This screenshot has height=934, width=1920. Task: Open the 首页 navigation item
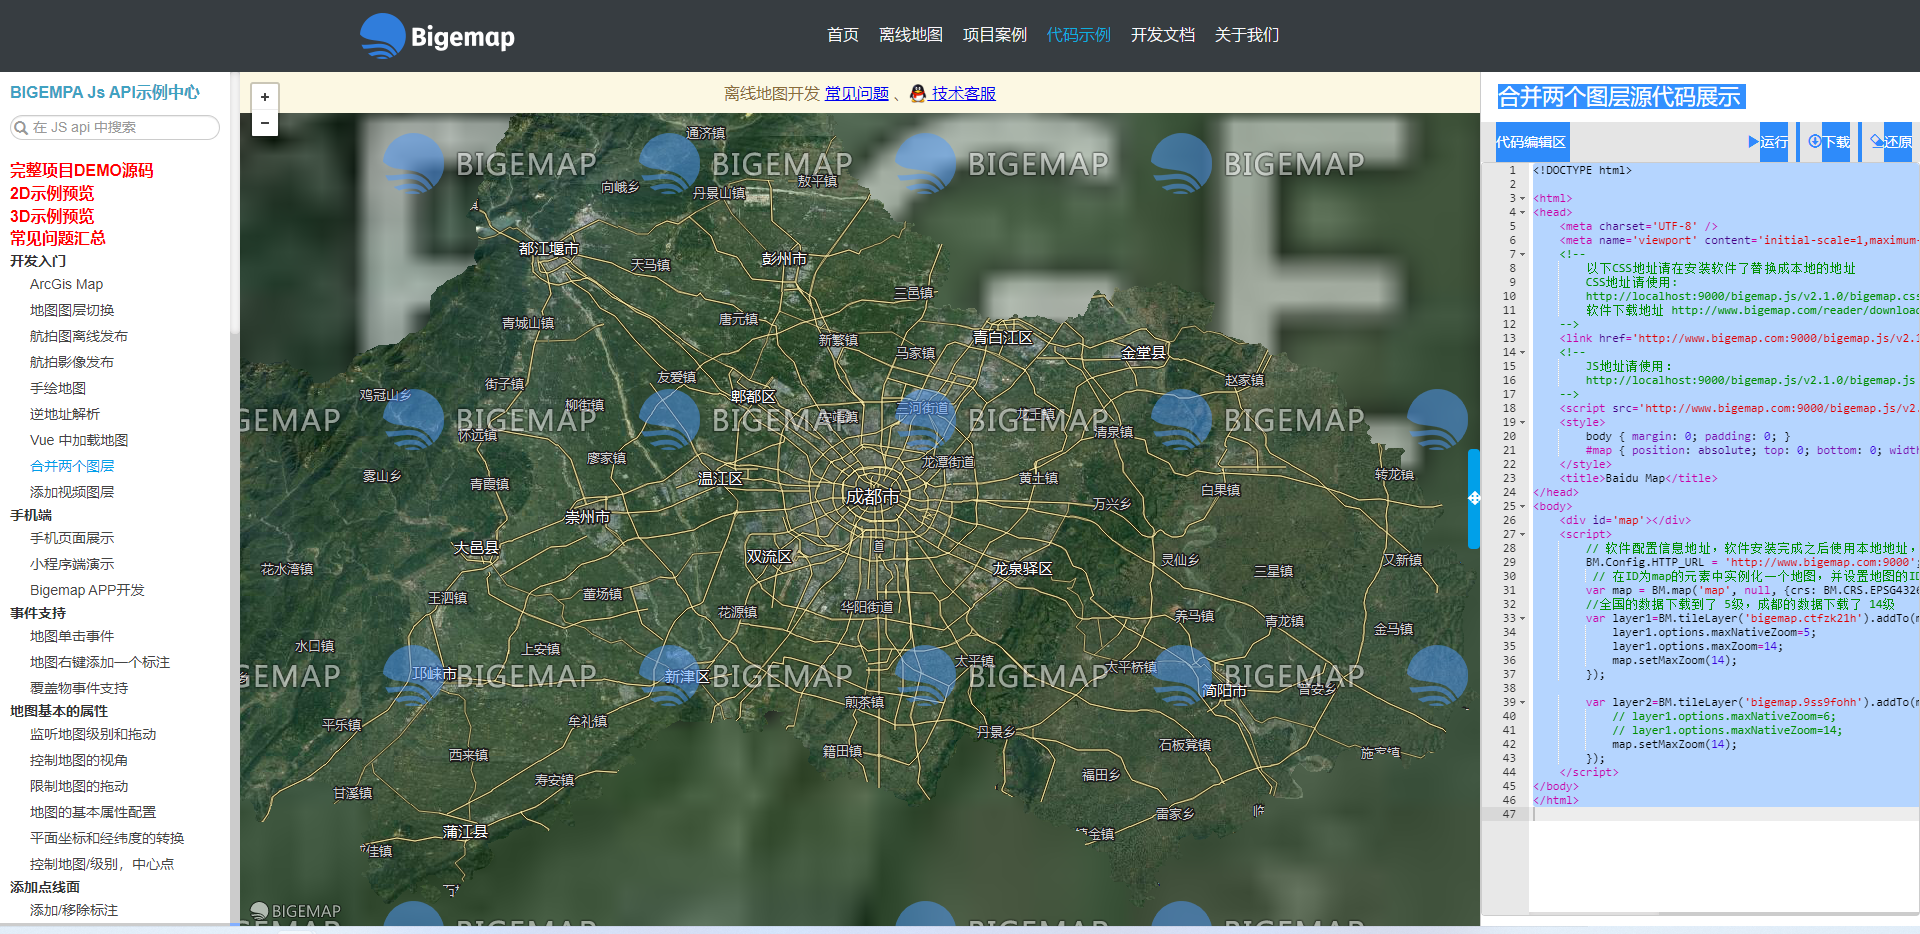click(842, 35)
